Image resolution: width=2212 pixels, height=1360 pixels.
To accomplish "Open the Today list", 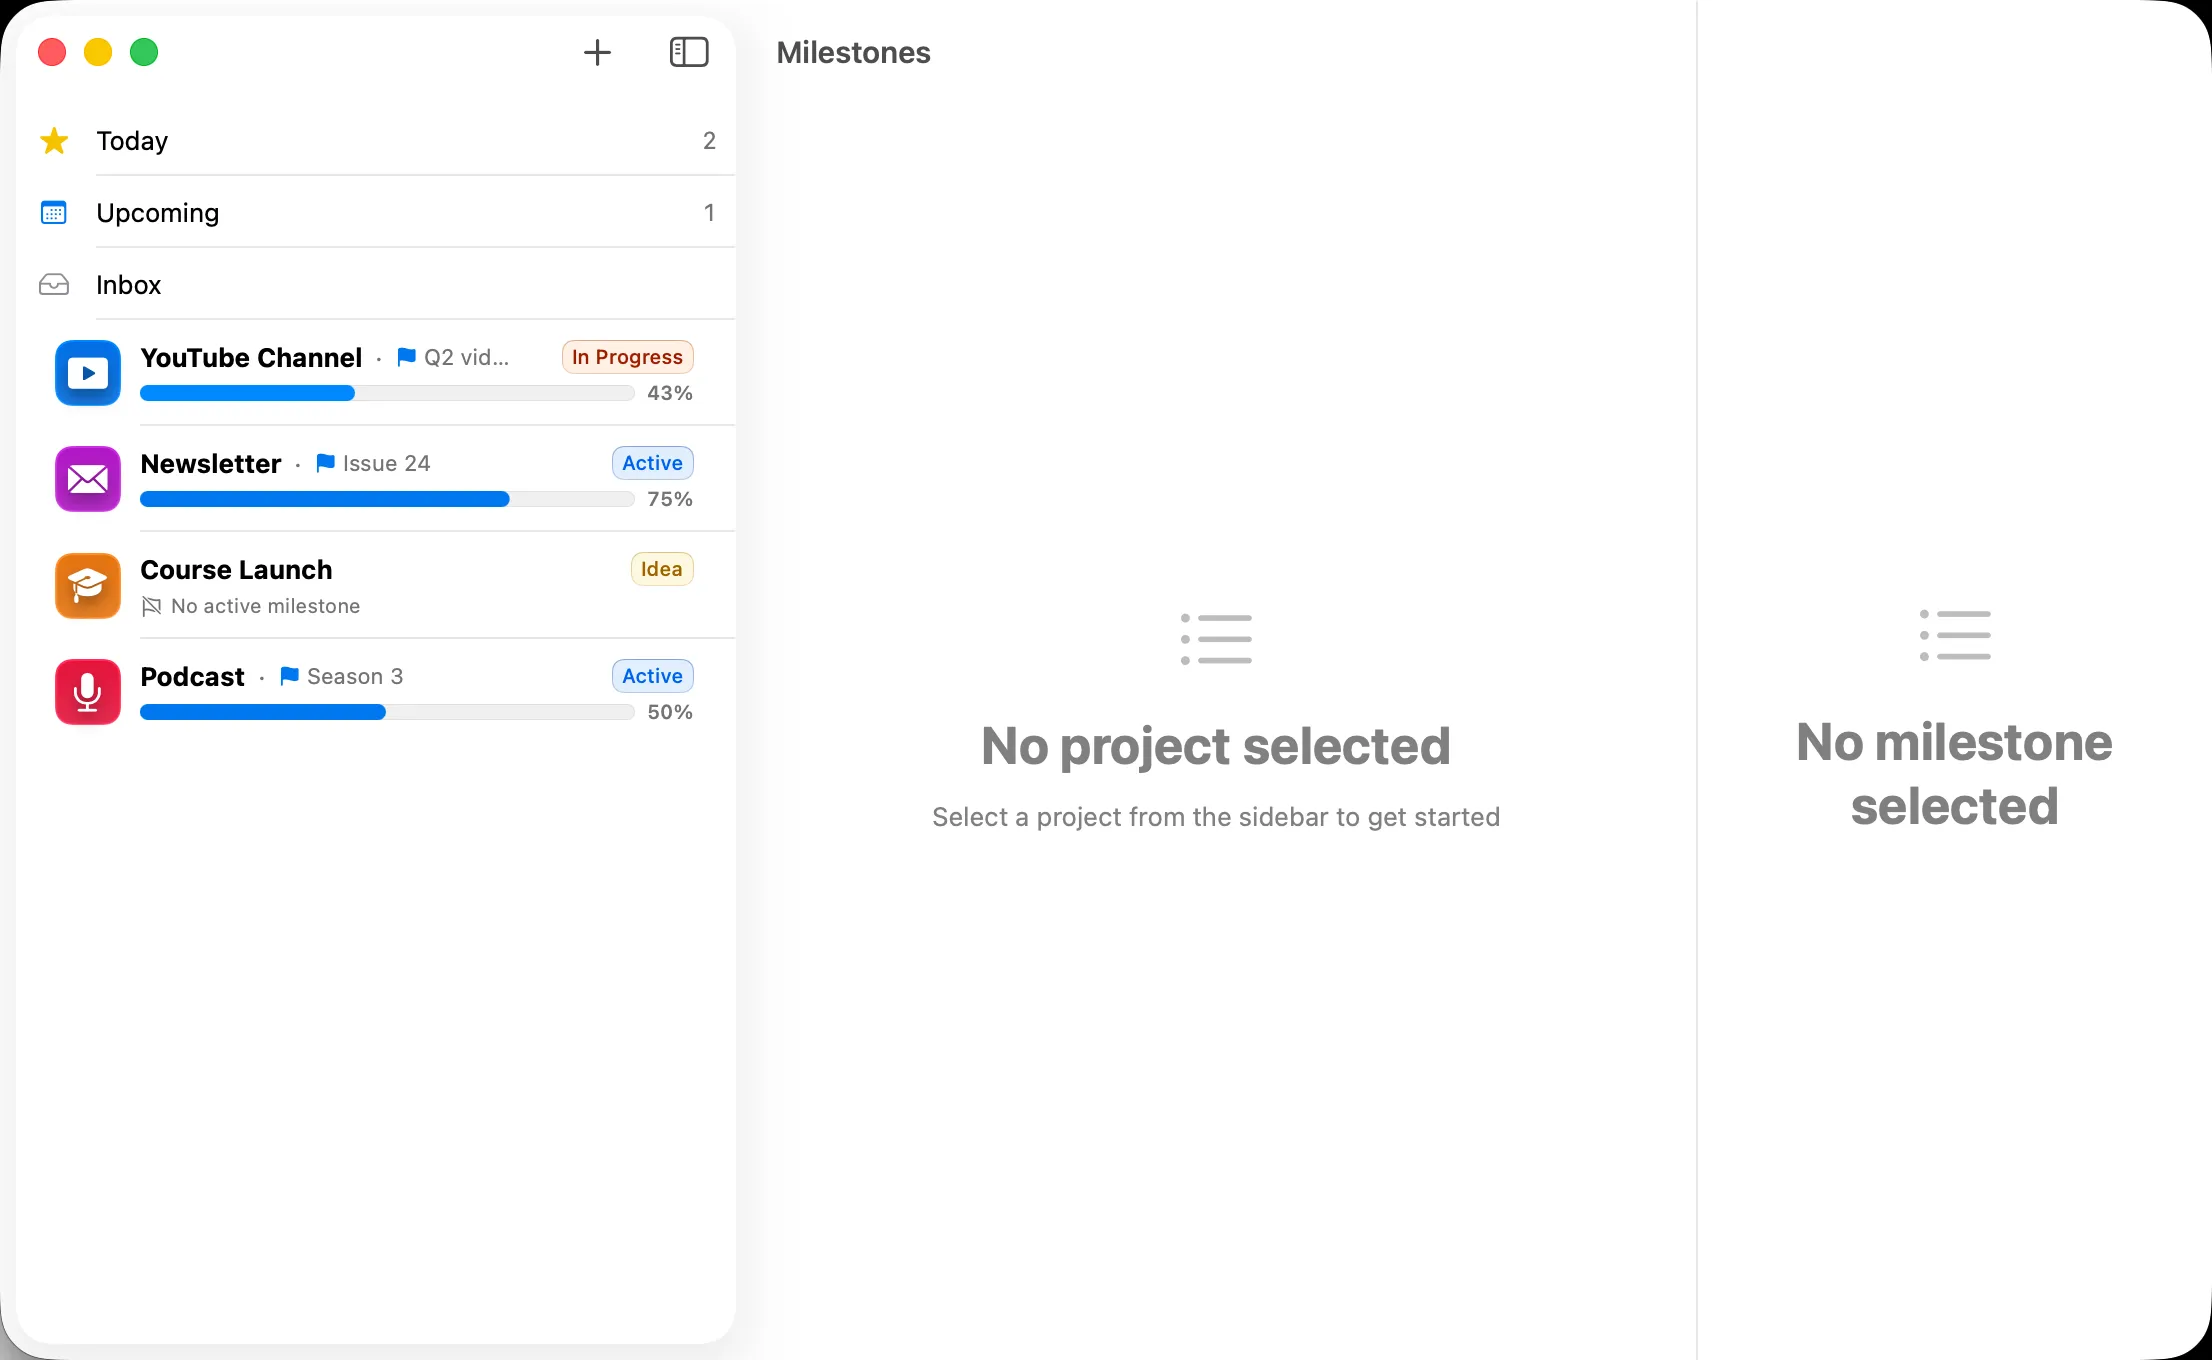I will (x=376, y=141).
